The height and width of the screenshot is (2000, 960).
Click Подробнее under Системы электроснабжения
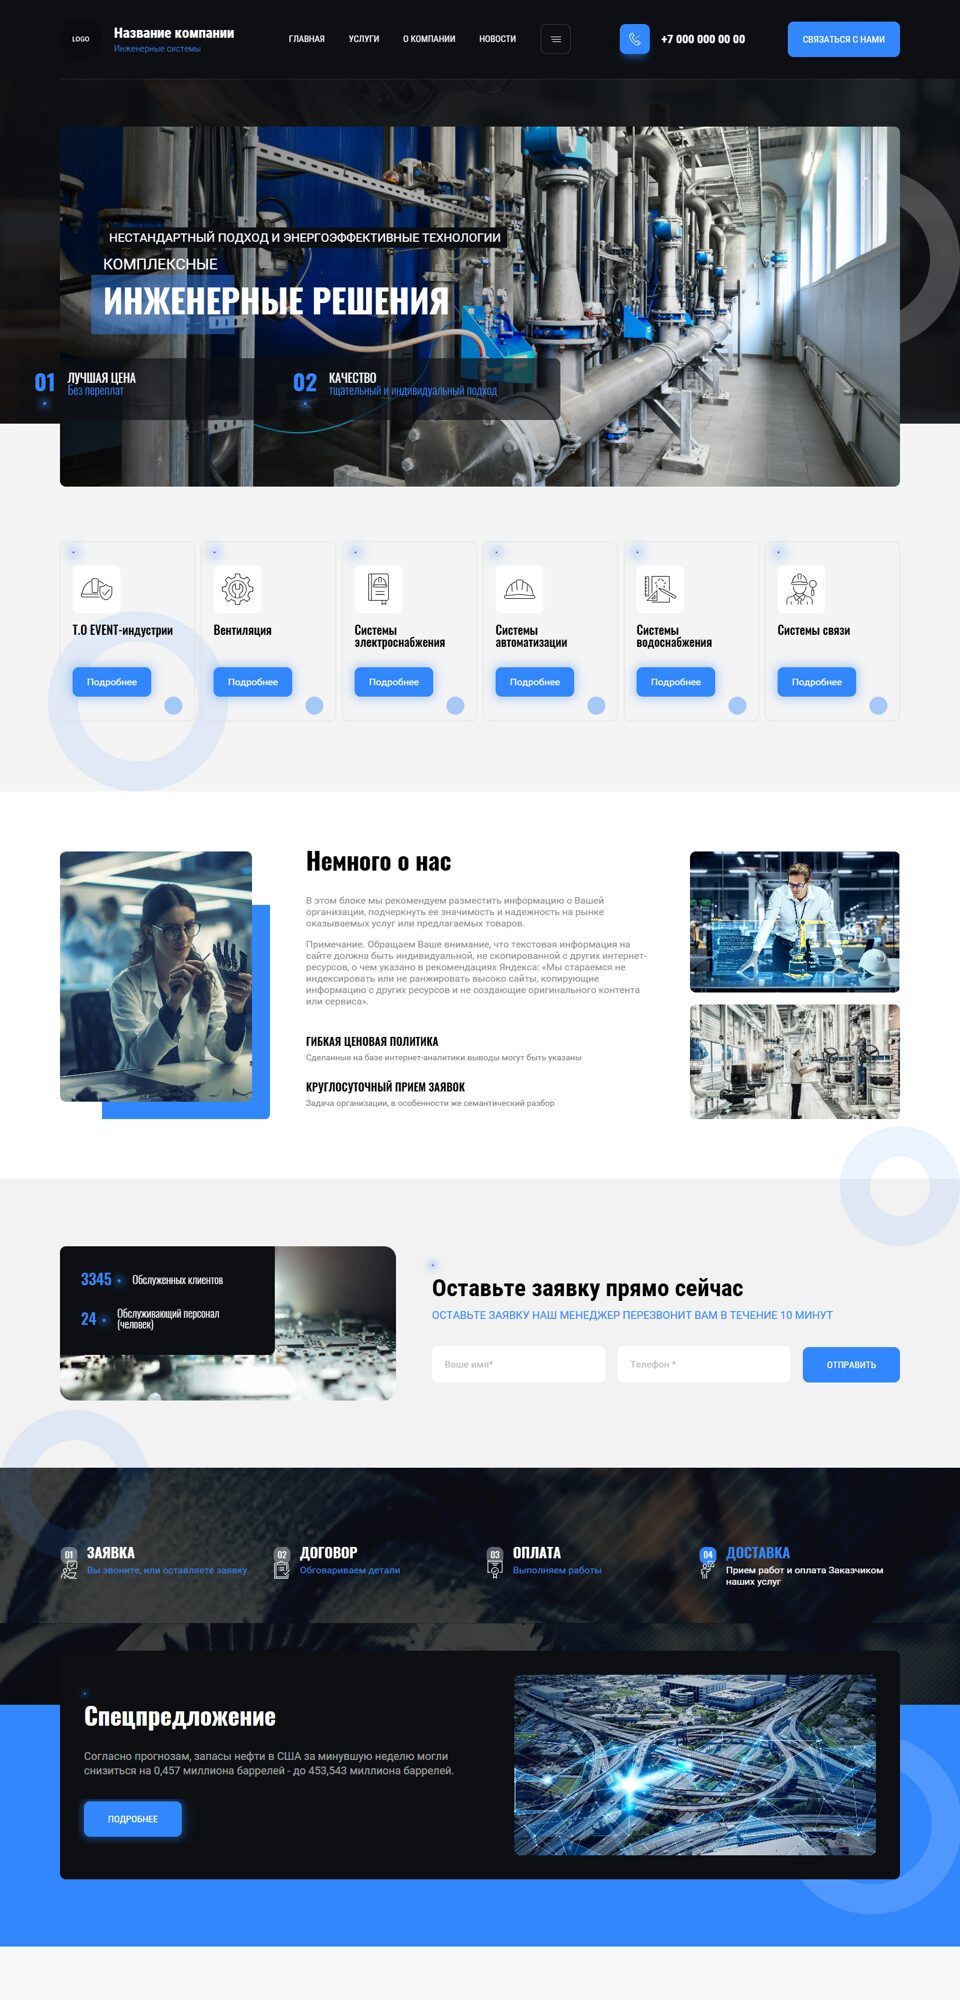(394, 682)
